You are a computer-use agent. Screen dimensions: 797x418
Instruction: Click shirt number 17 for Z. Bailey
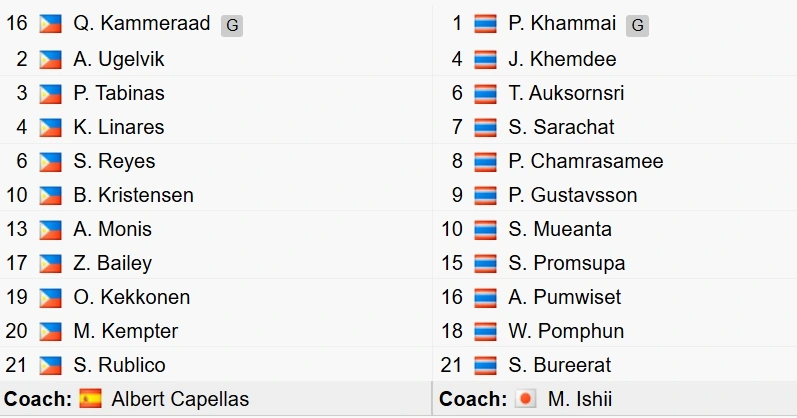point(16,263)
